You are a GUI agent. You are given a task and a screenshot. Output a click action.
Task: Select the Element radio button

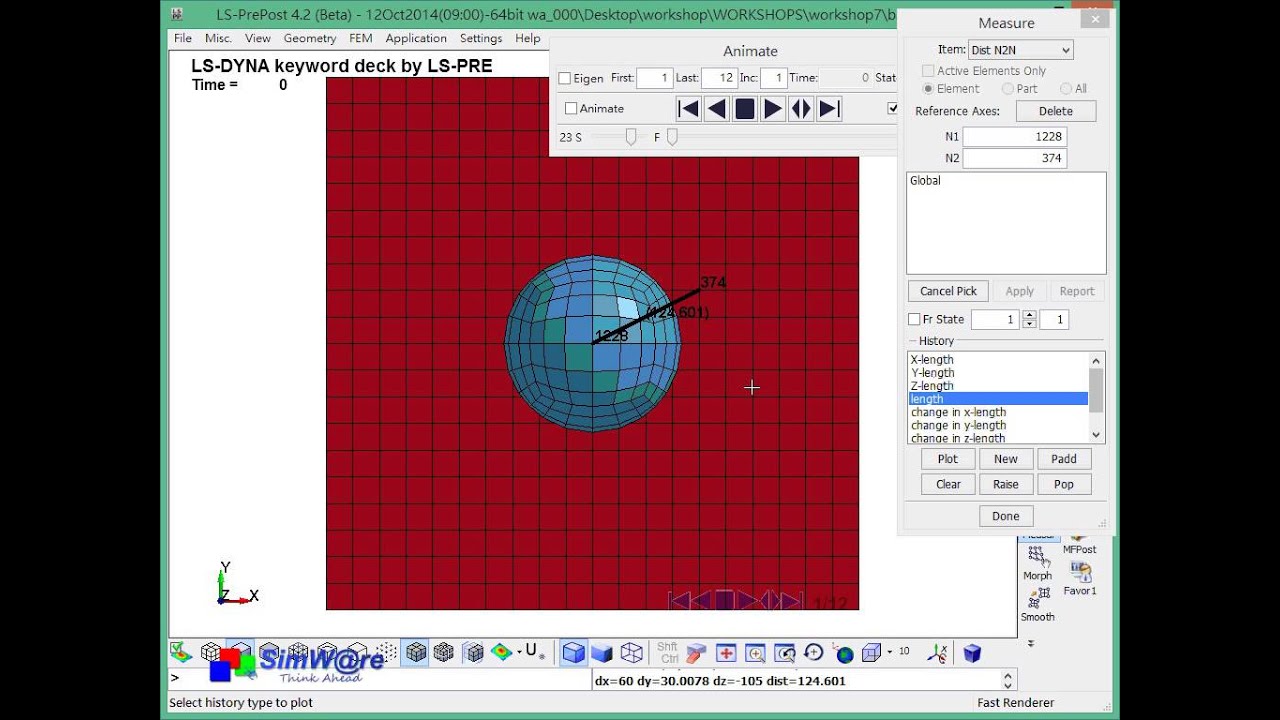928,89
